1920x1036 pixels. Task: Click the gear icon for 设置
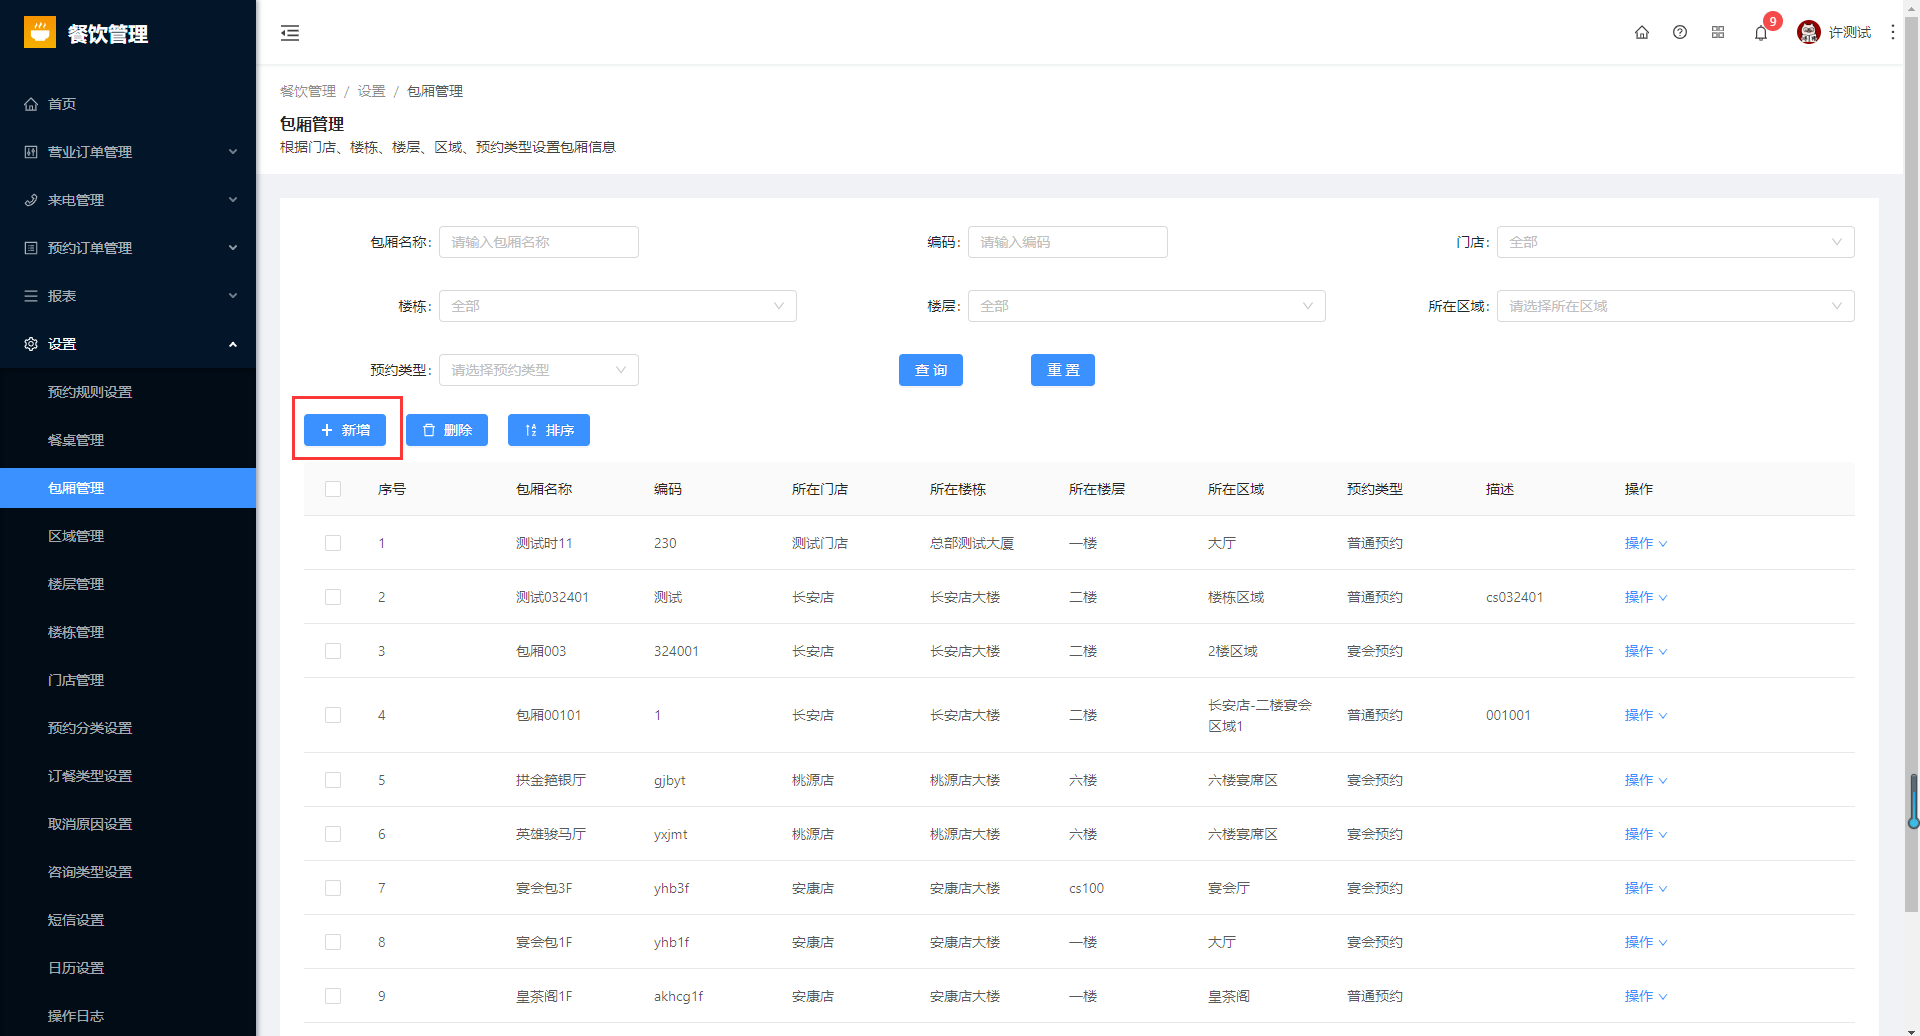point(31,344)
